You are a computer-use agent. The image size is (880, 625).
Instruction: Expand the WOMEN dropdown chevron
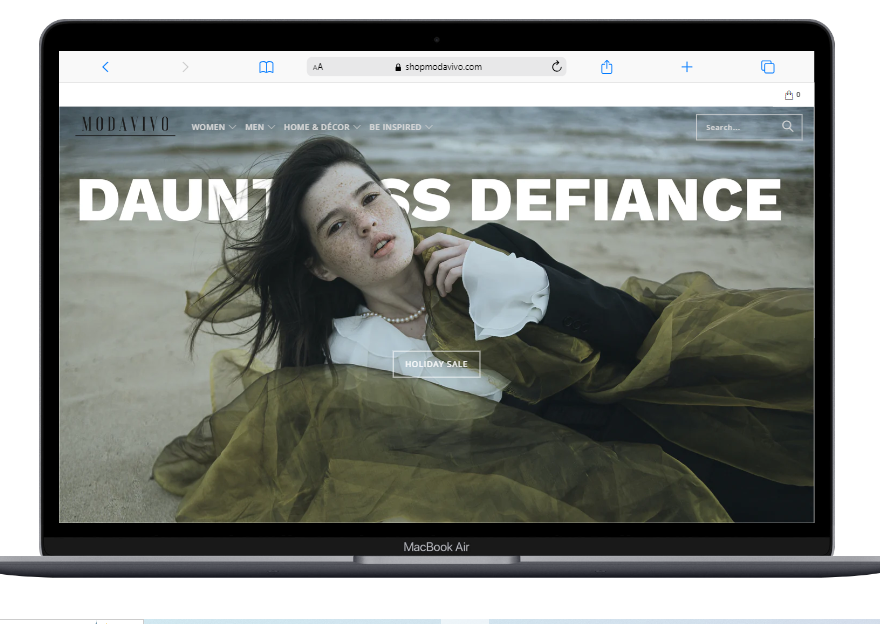[x=232, y=128]
